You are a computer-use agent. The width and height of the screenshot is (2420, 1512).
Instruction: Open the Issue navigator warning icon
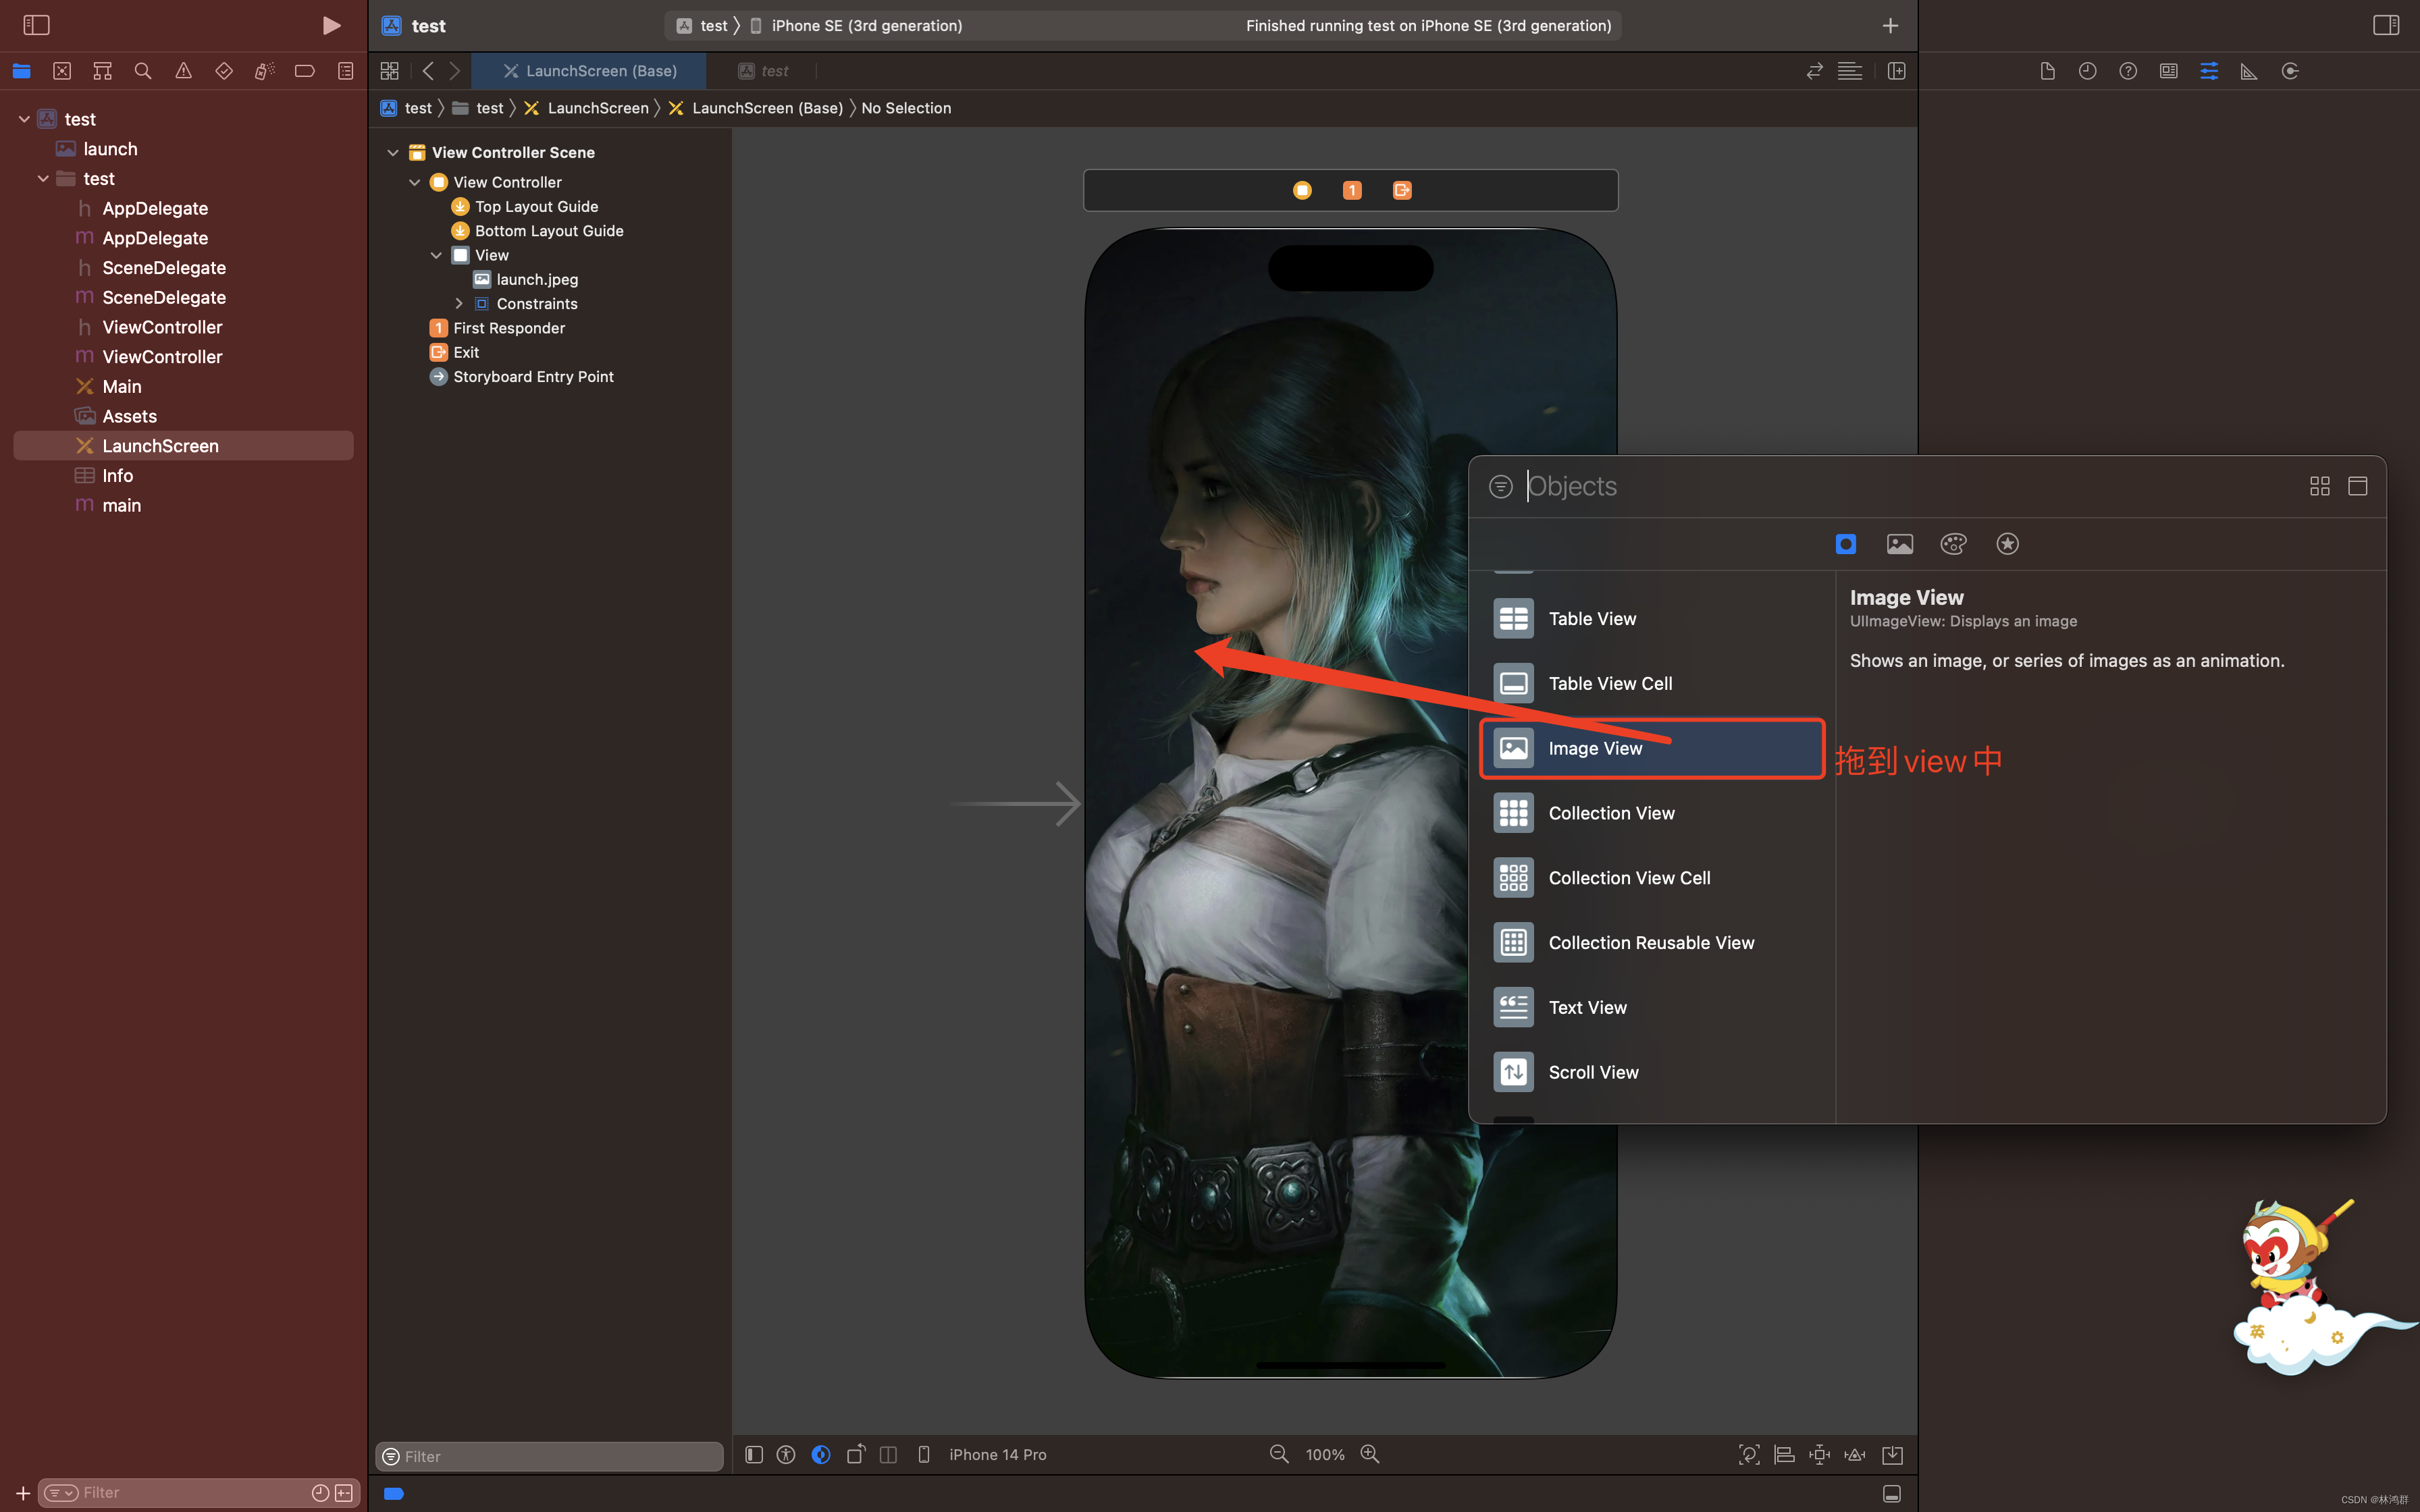tap(183, 71)
